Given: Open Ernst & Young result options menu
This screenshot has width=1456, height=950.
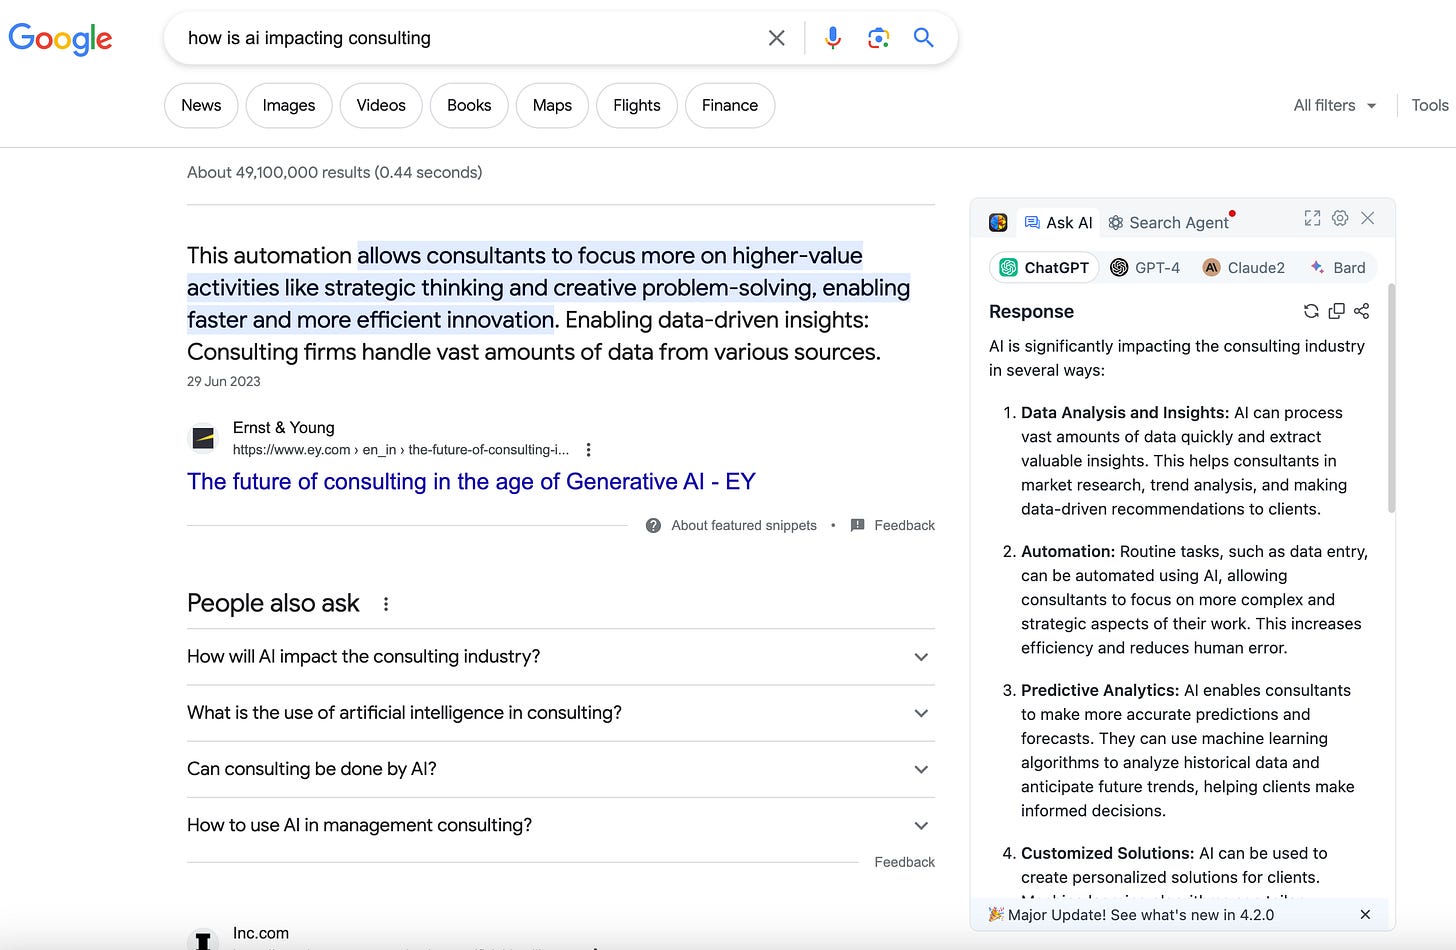Looking at the screenshot, I should point(588,450).
